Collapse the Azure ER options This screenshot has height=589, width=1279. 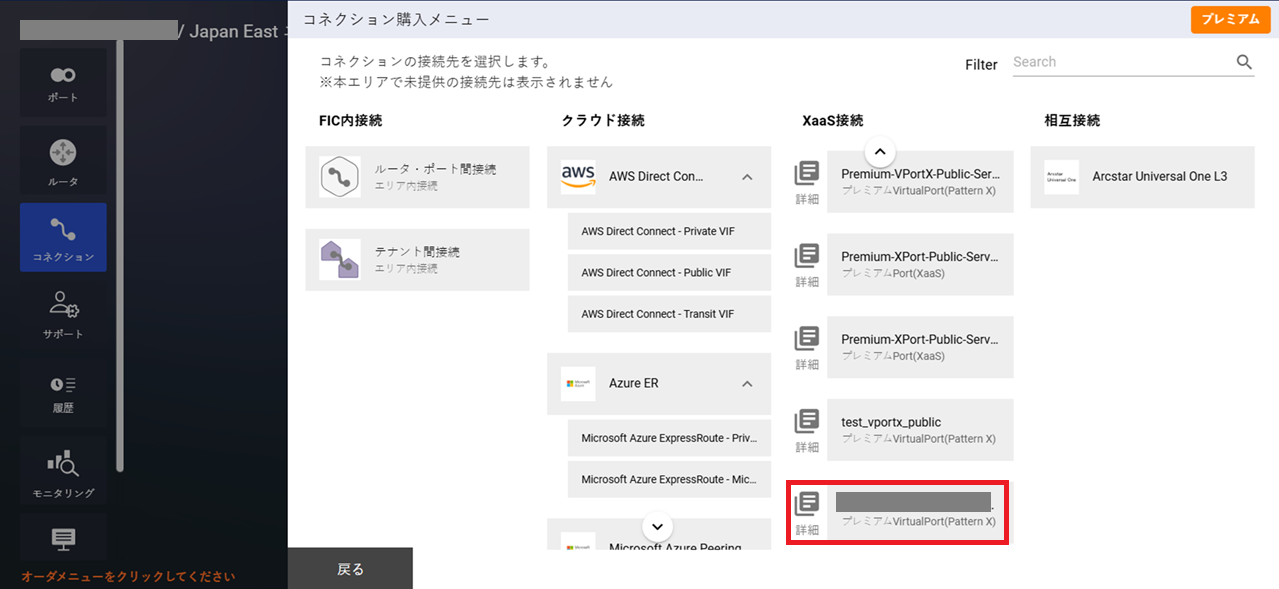746,383
